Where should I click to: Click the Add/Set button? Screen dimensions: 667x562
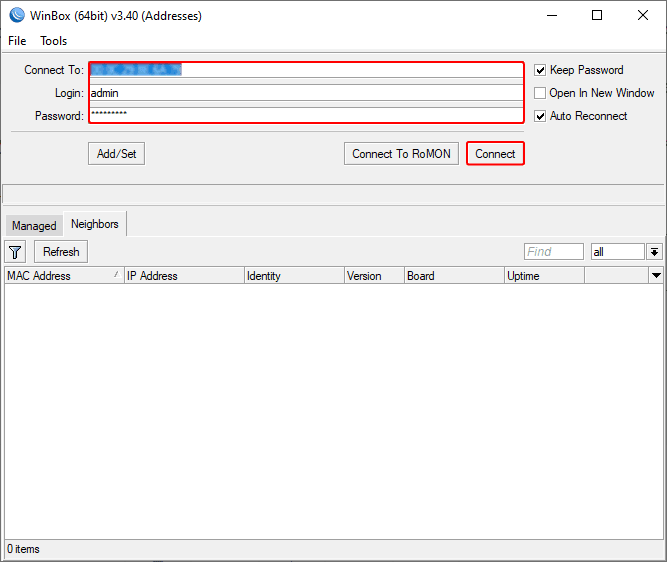click(x=116, y=154)
